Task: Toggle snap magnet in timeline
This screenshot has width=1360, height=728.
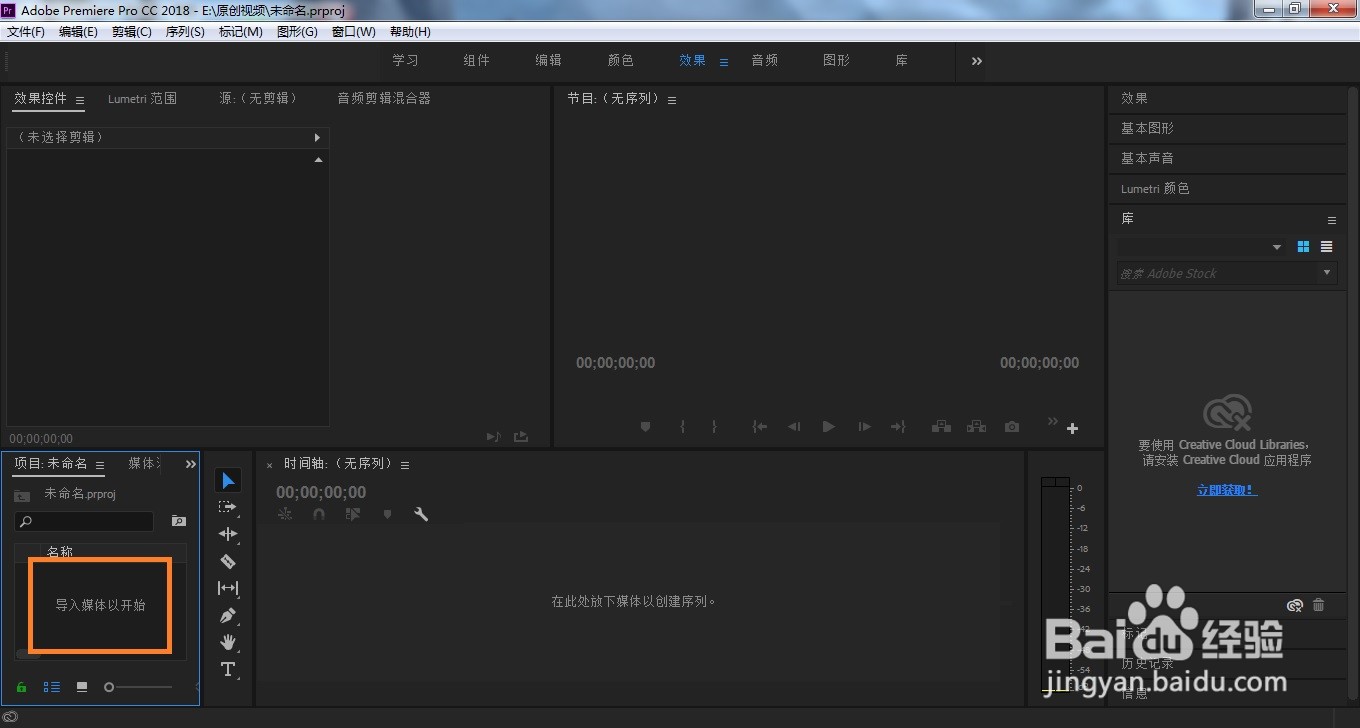Action: (319, 514)
